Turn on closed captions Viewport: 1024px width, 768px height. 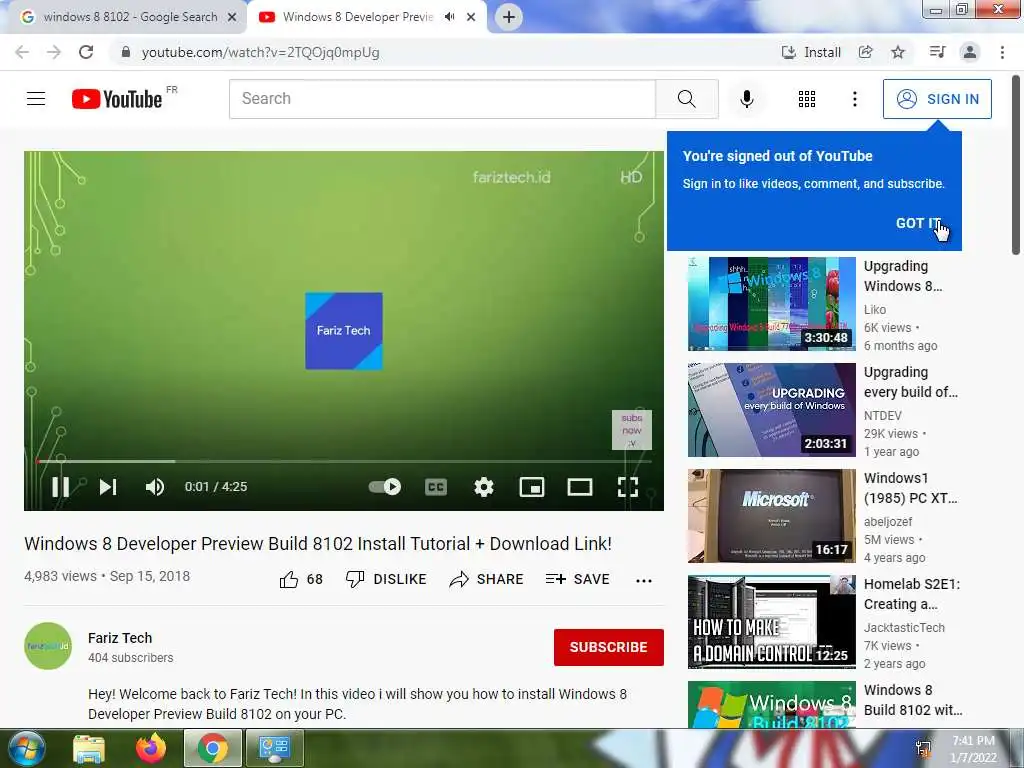pyautogui.click(x=436, y=487)
